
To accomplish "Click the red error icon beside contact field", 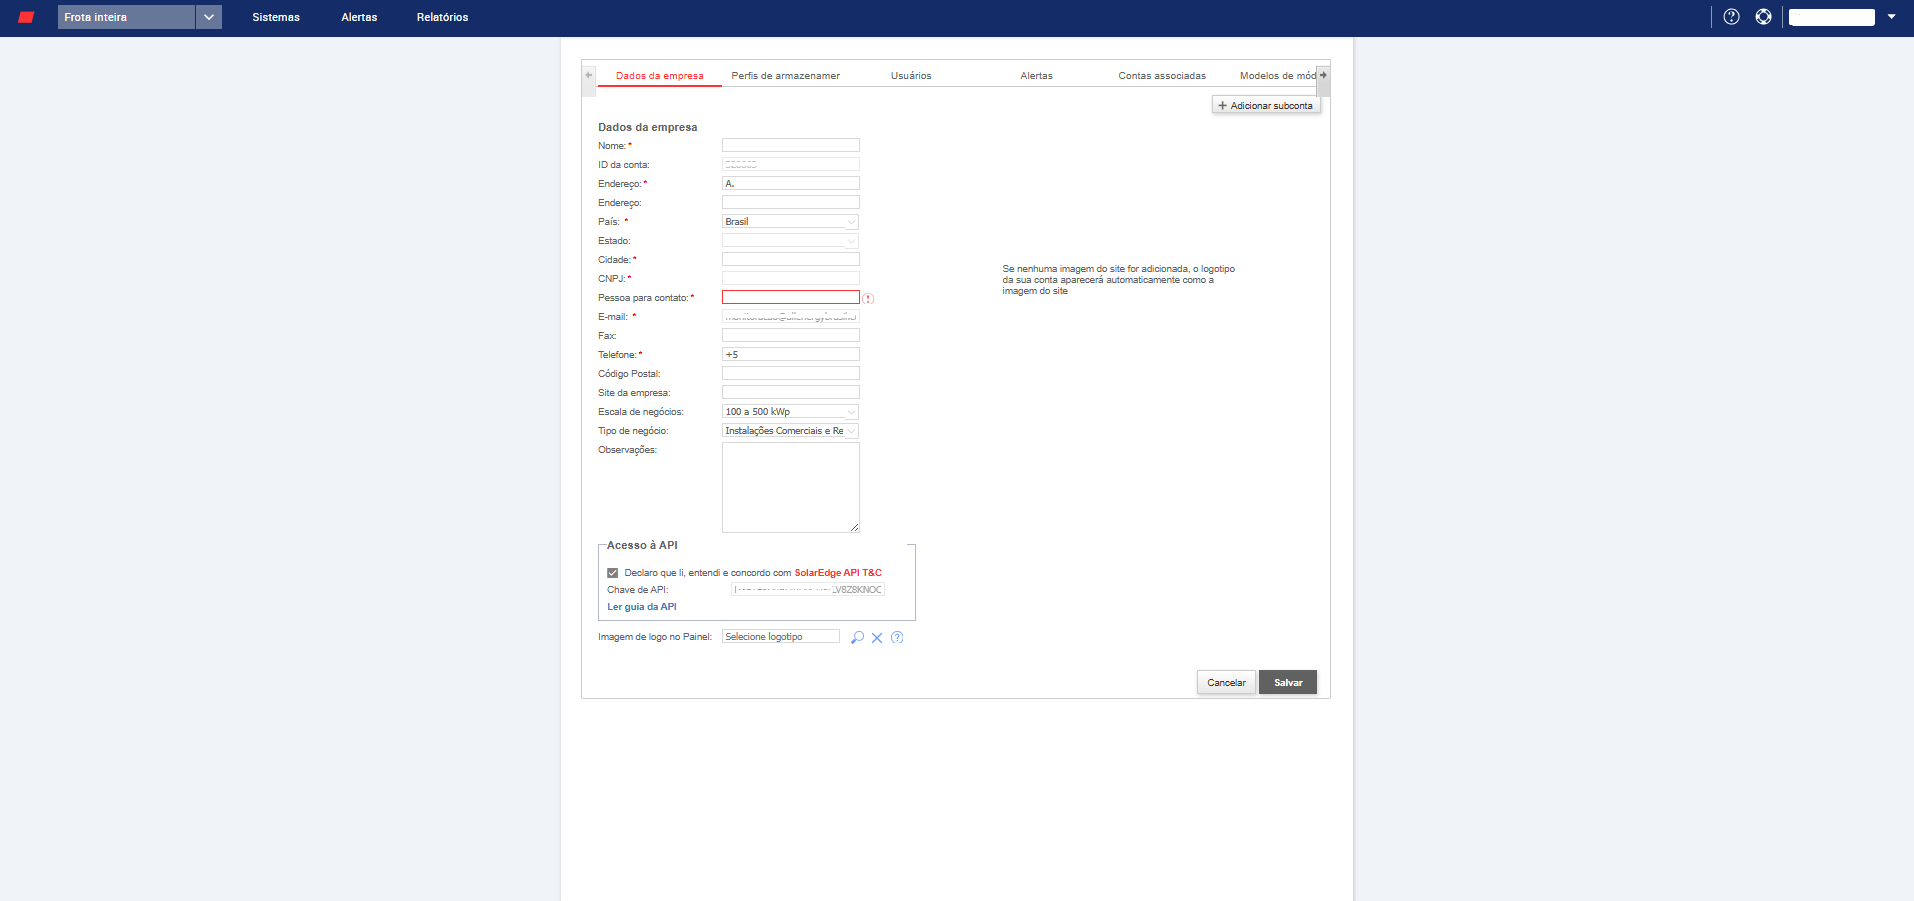I will pyautogui.click(x=868, y=299).
